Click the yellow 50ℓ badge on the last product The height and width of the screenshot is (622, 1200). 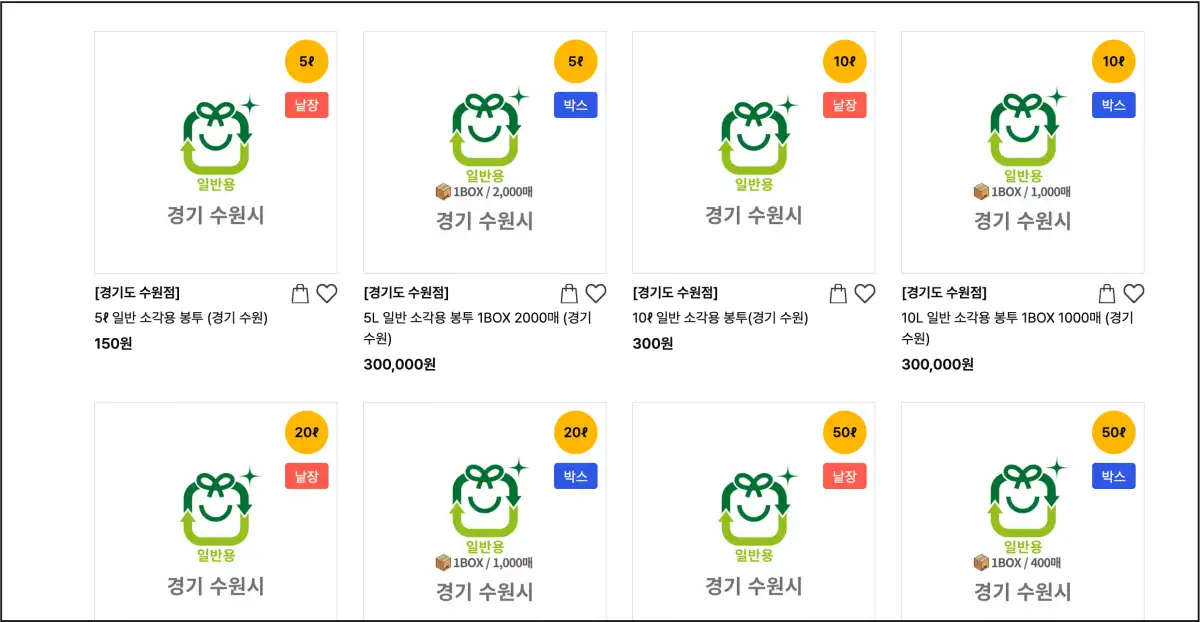click(1112, 432)
